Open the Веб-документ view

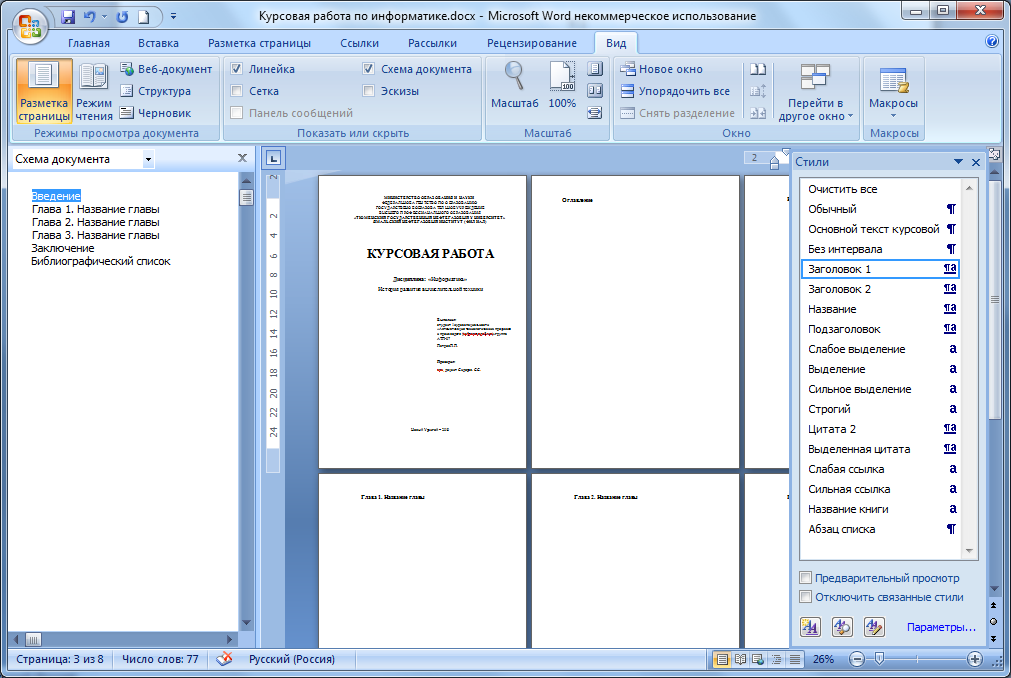(166, 69)
